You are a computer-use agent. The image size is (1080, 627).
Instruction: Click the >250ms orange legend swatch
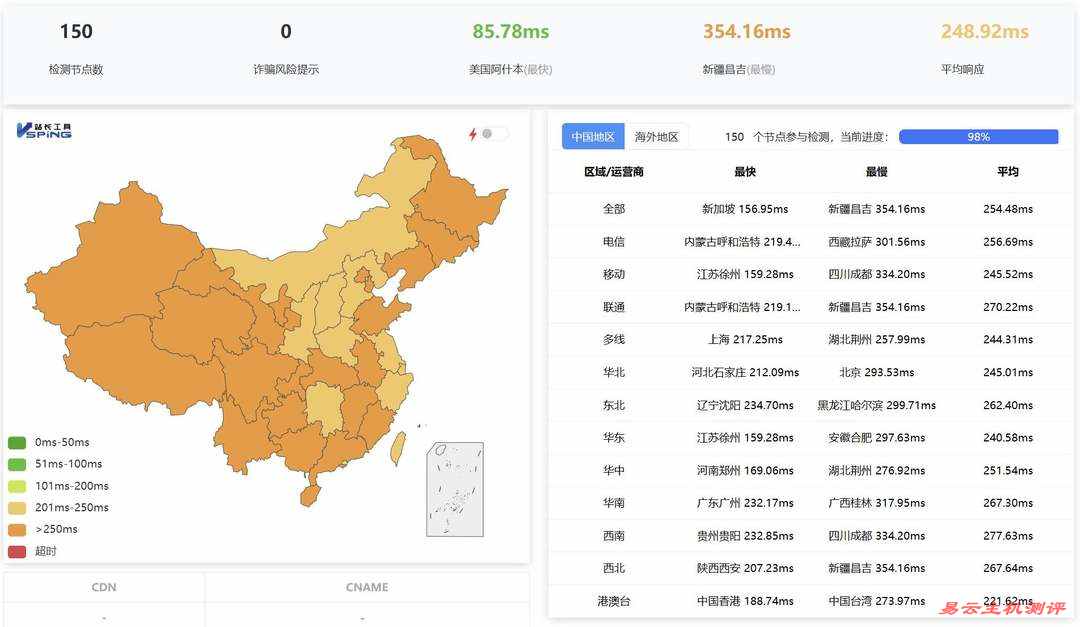pos(17,529)
